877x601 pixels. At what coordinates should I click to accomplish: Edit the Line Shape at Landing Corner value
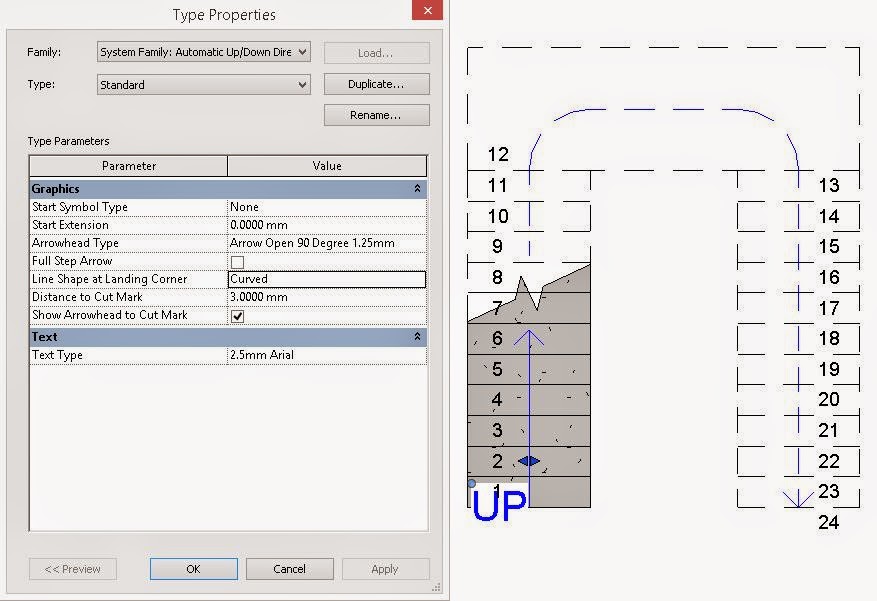(325, 278)
